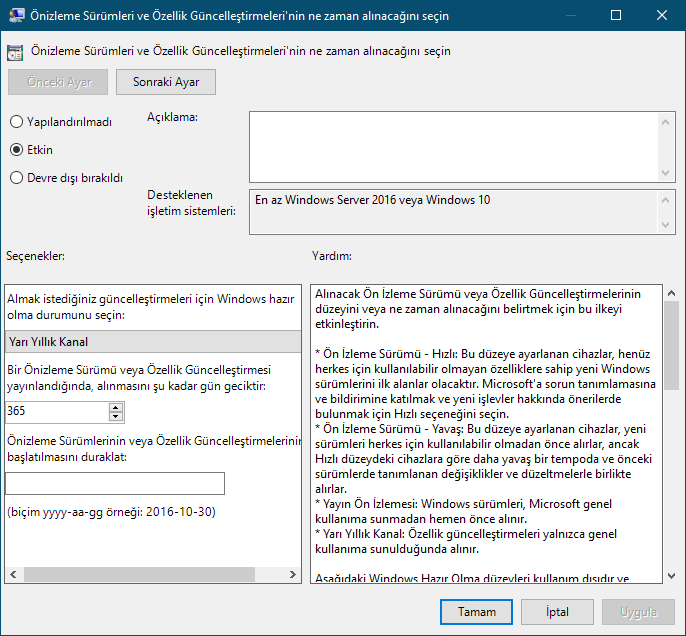Click the title bar Group Policy icon

pos(16,15)
